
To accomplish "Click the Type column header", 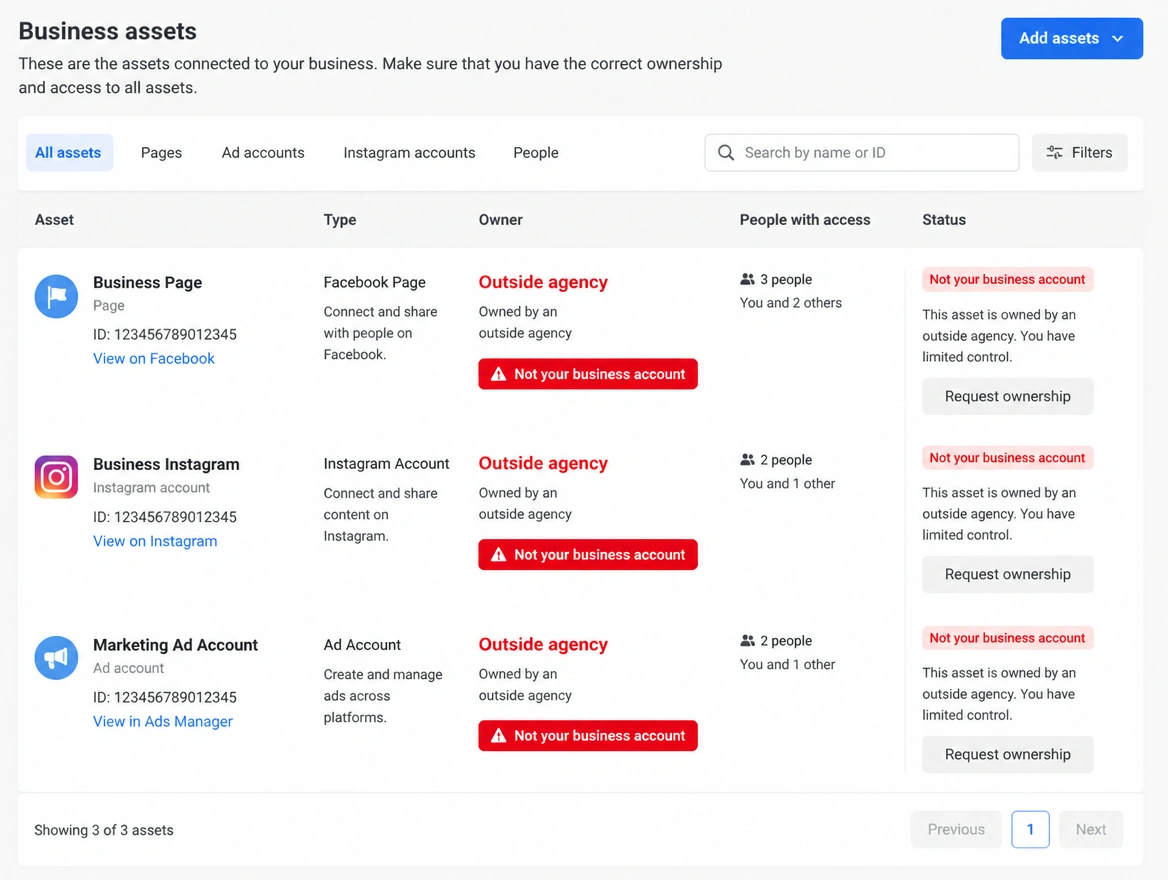I will pos(340,220).
